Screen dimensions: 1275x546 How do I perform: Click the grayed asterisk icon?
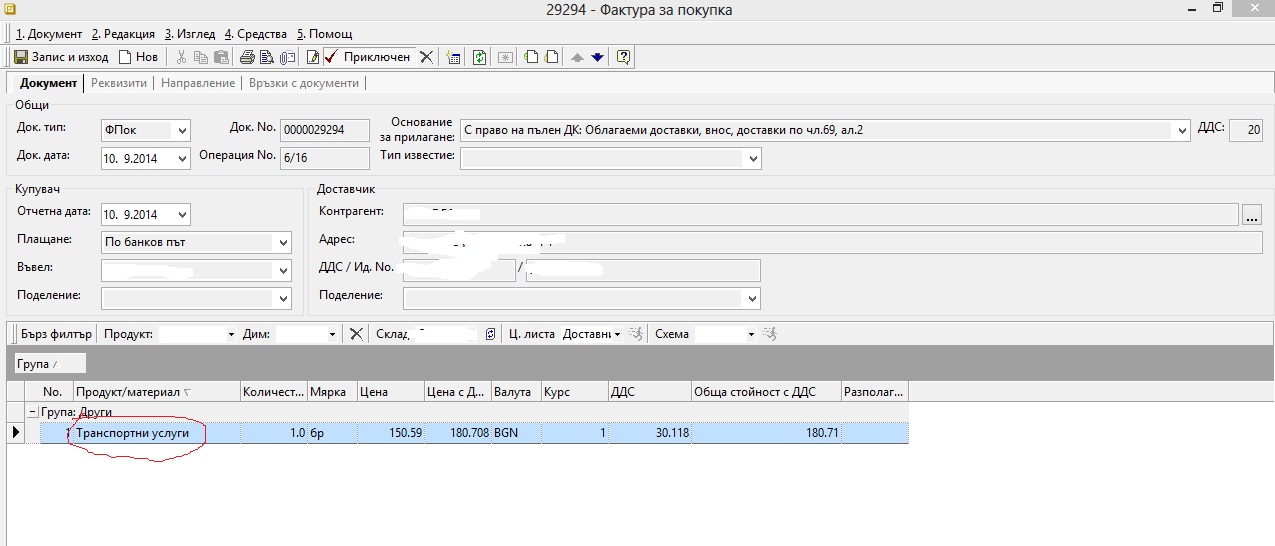pyautogui.click(x=506, y=57)
